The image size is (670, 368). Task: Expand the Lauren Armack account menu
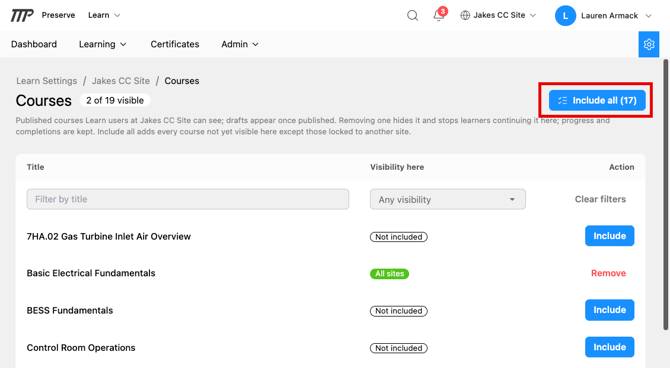(616, 16)
